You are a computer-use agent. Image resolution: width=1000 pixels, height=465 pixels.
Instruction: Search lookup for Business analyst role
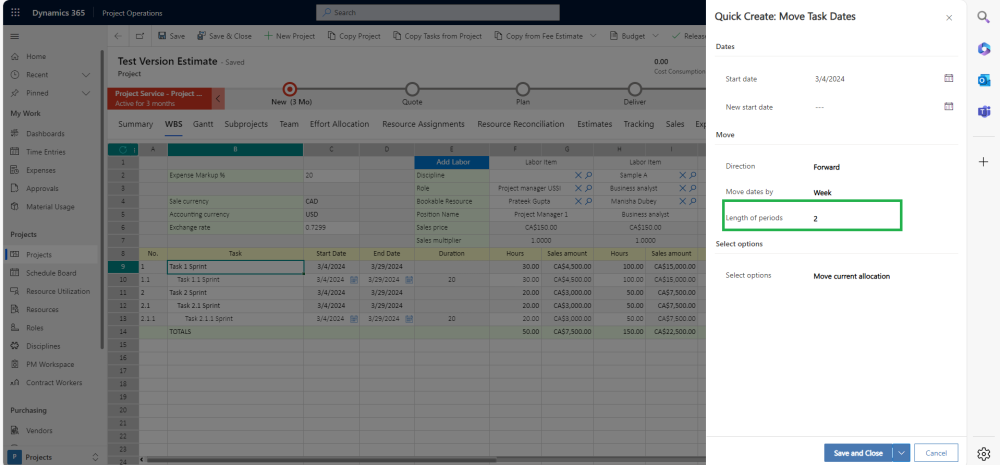point(693,188)
